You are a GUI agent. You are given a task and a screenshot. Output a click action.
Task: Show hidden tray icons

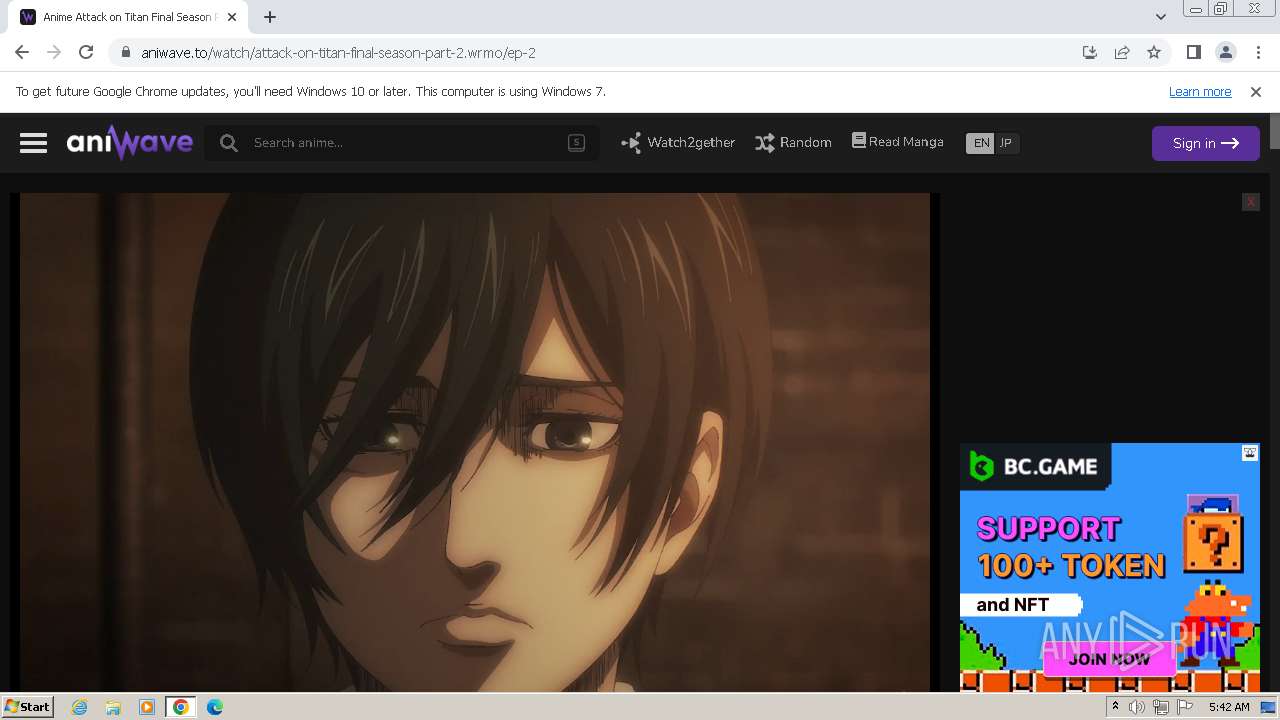[1115, 707]
